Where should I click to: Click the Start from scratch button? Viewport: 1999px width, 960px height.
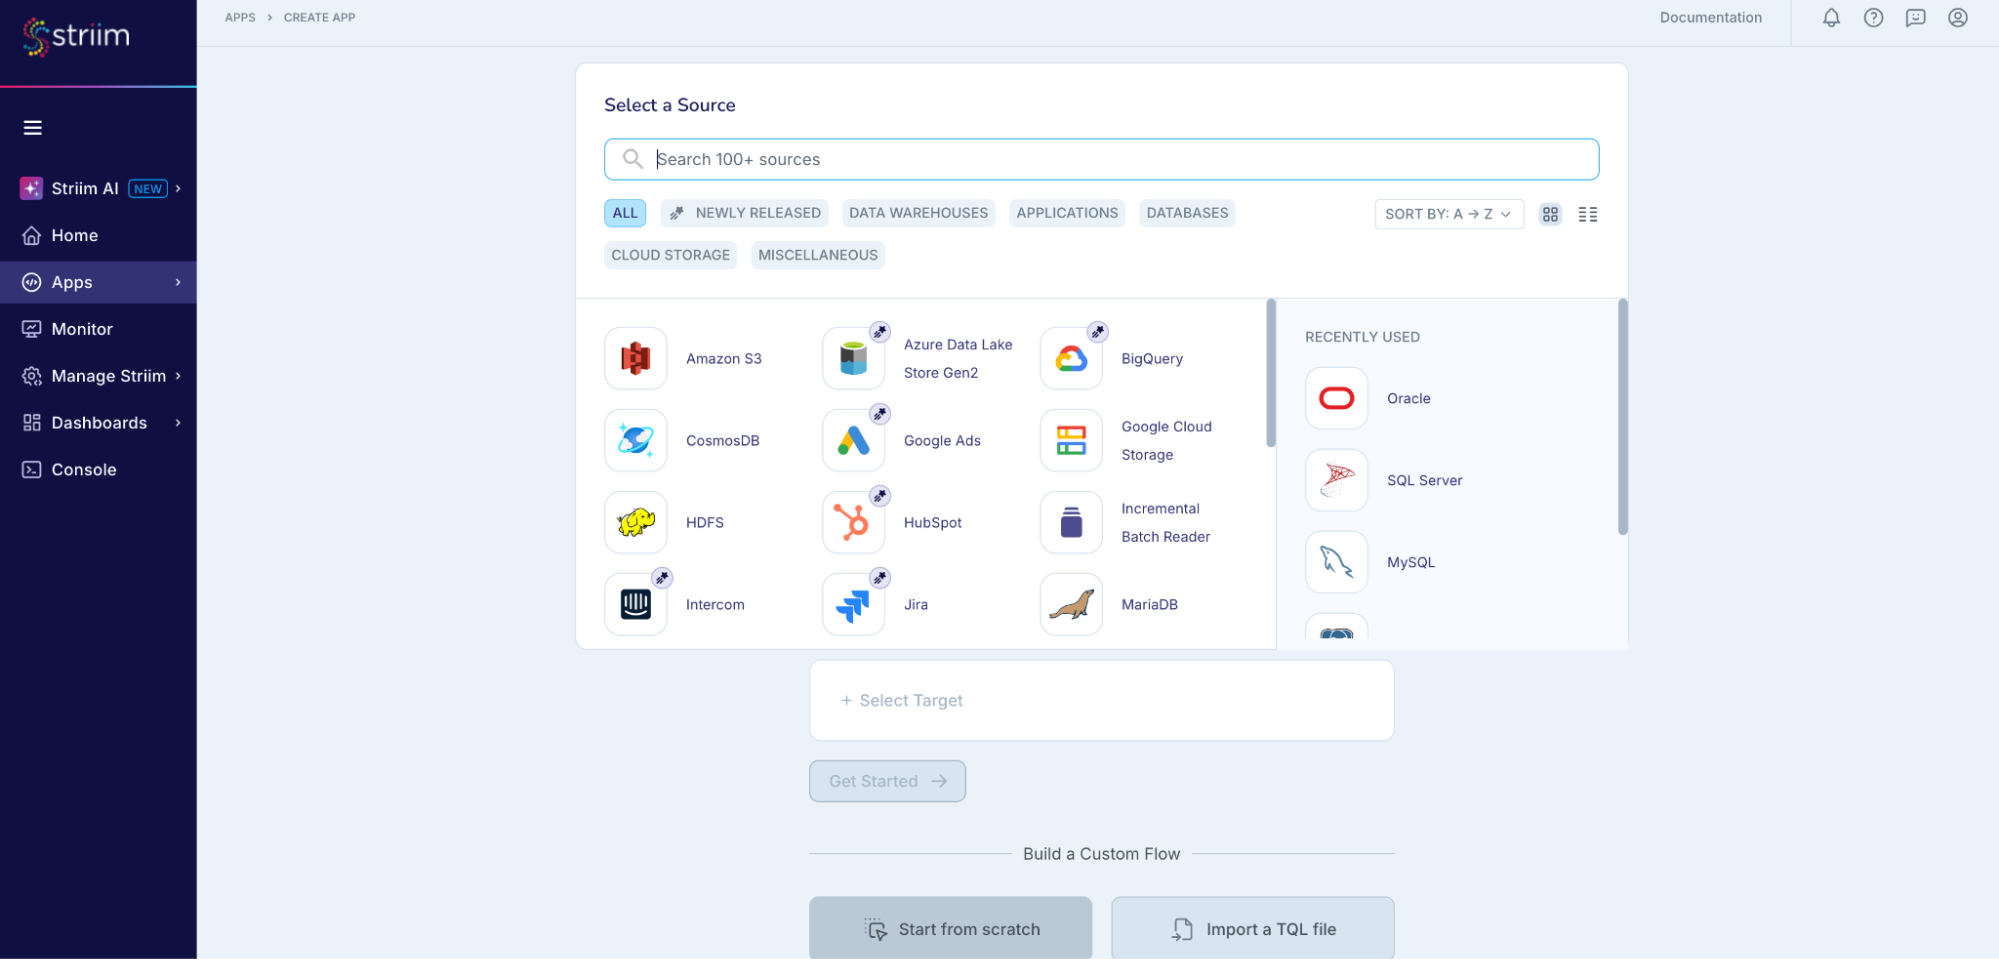click(950, 928)
